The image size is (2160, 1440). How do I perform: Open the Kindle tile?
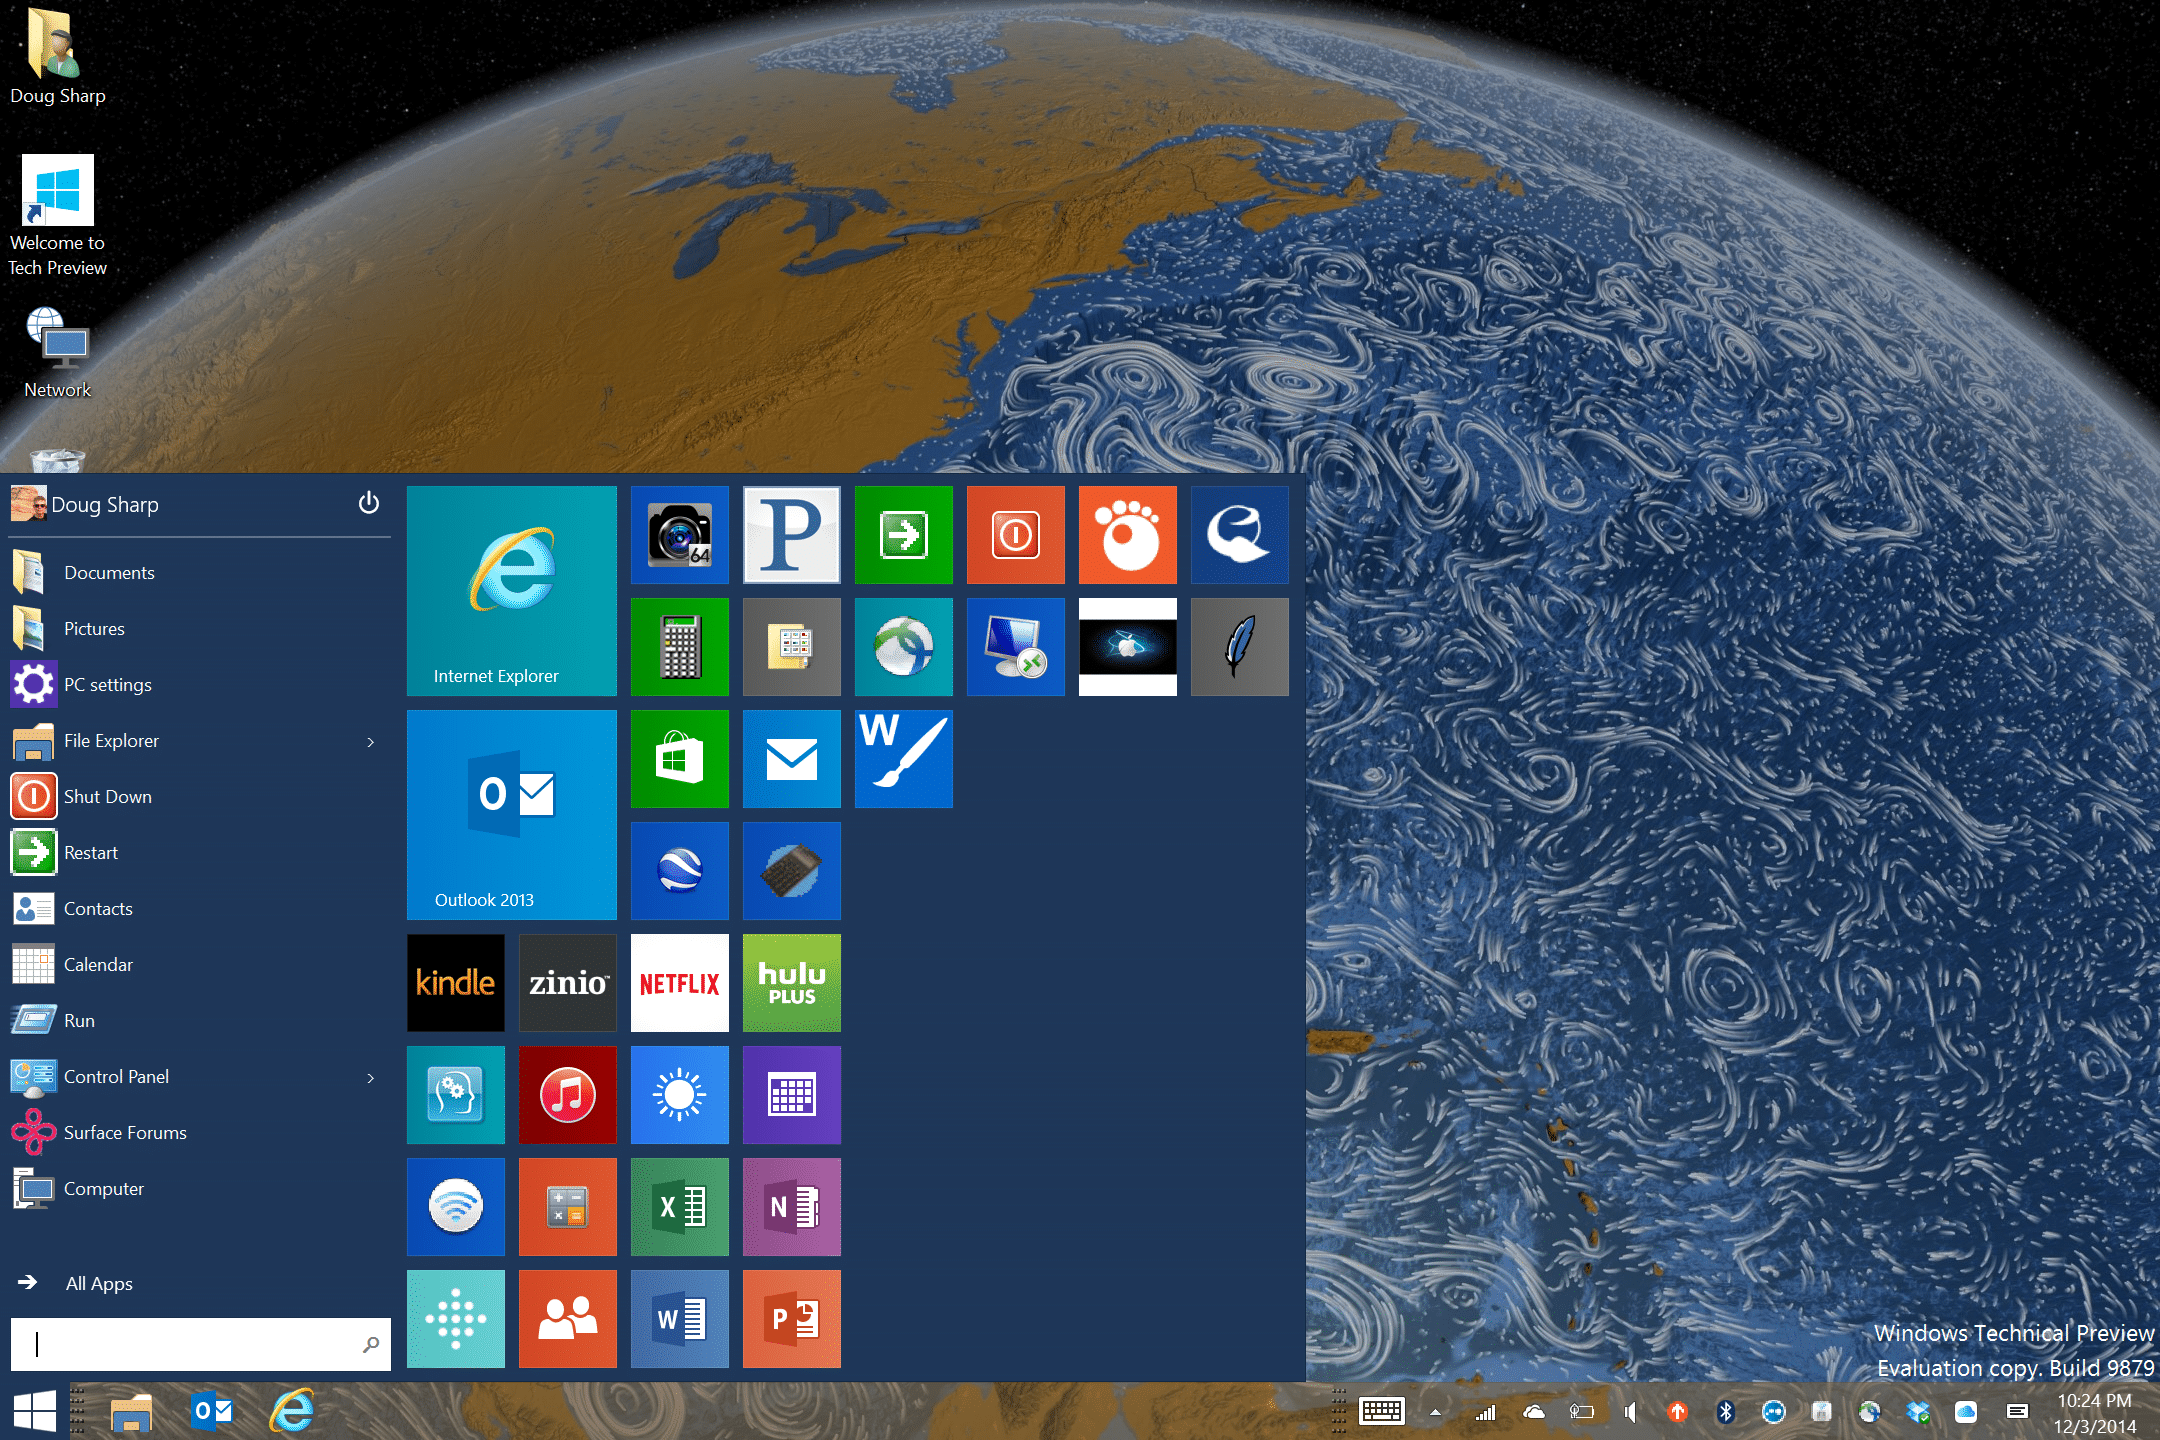[456, 983]
